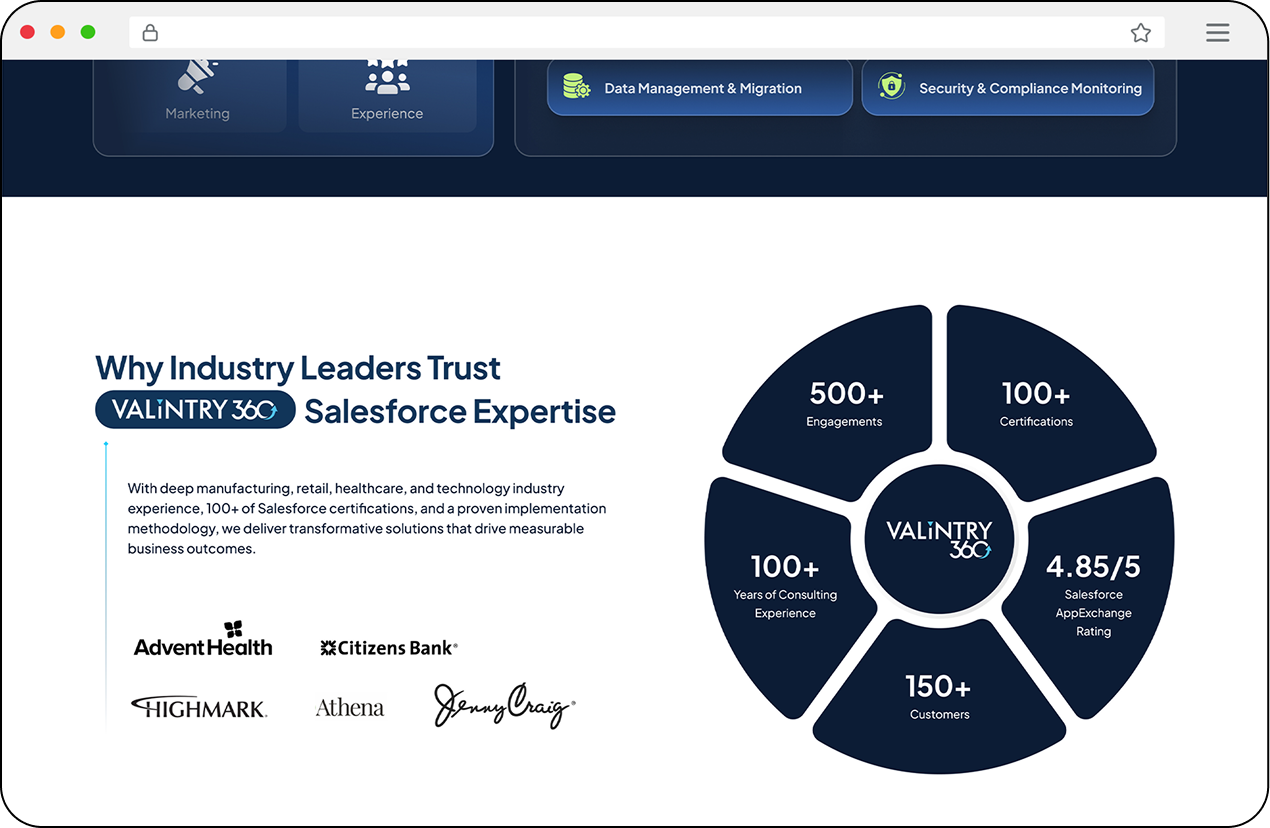Click the bookmark star icon in address bar

pyautogui.click(x=1141, y=33)
